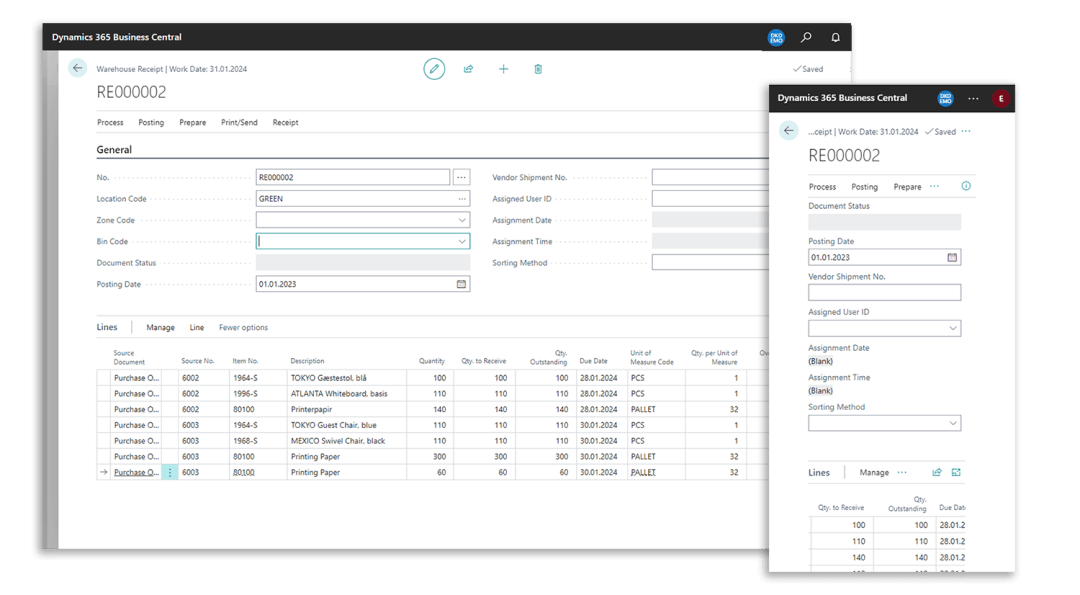
Task: Delete the receipt using the trash icon
Action: tap(538, 69)
